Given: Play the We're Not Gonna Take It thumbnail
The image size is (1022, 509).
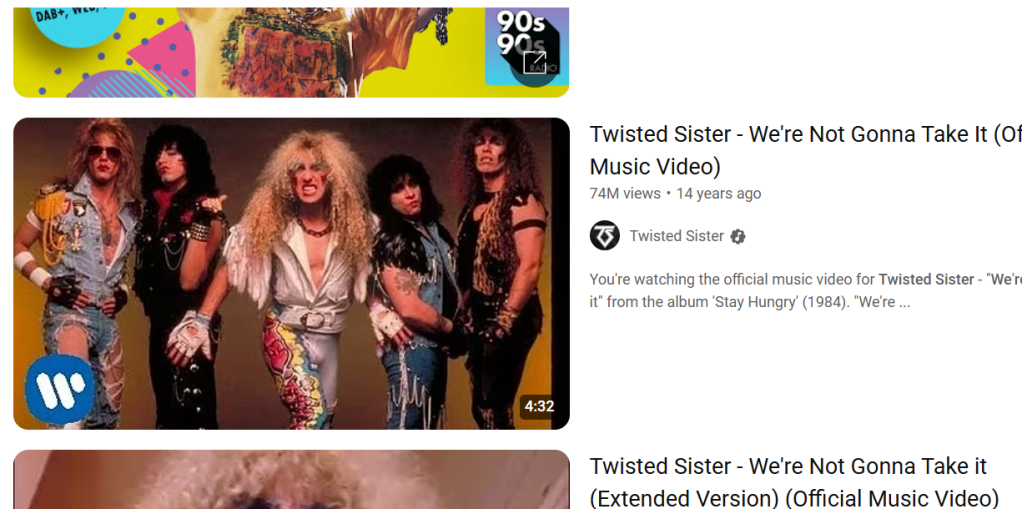Looking at the screenshot, I should 291,274.
